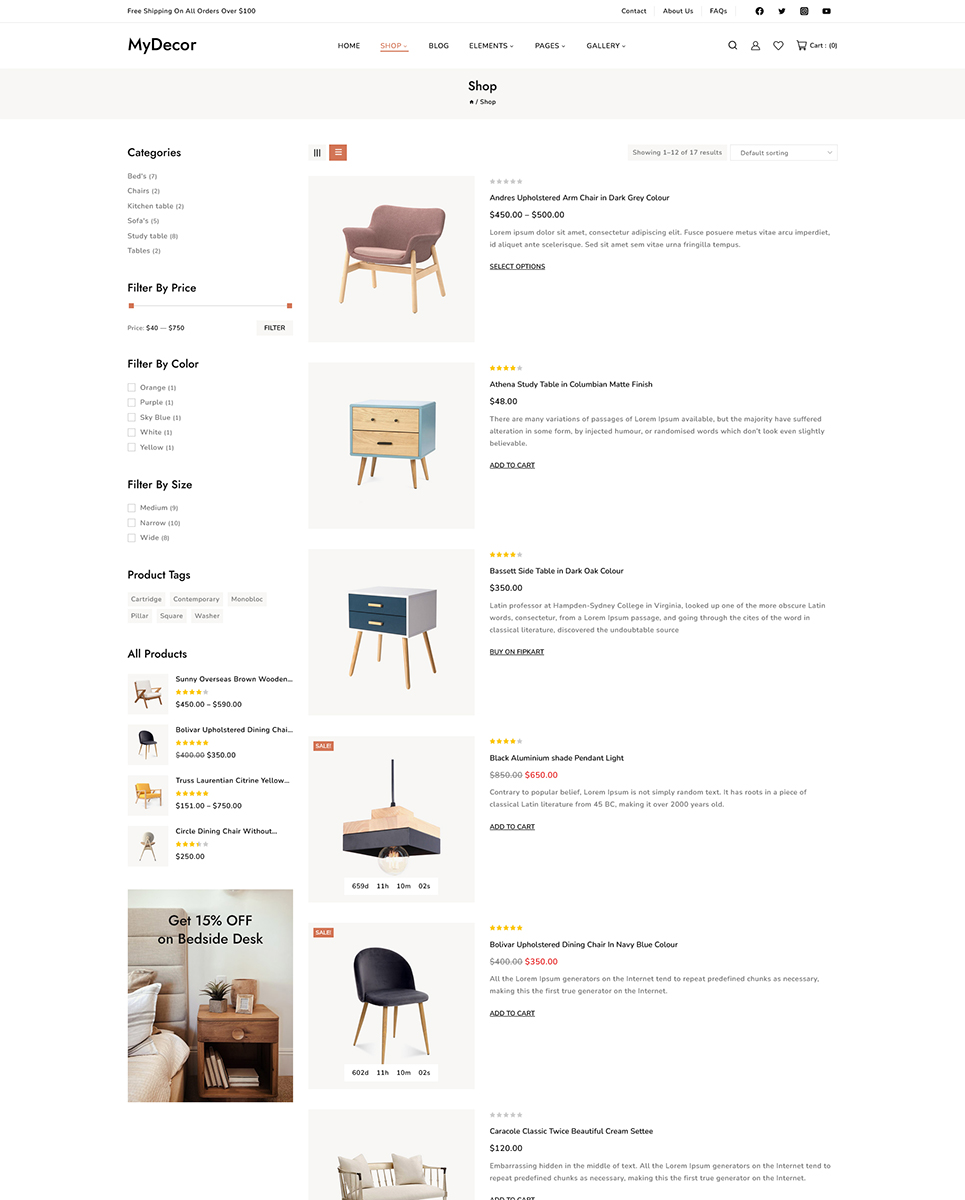Add Athena Study Table to cart
Viewport: 965px width, 1200px height.
pyautogui.click(x=512, y=465)
